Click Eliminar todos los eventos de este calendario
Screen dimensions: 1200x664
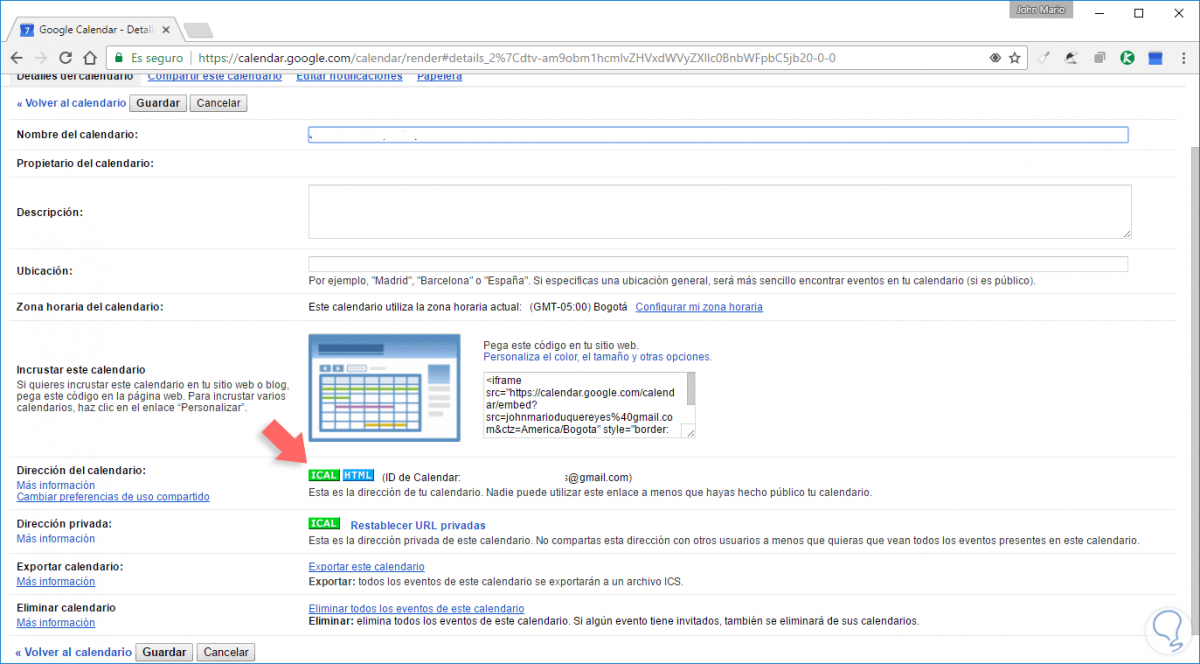click(x=416, y=609)
